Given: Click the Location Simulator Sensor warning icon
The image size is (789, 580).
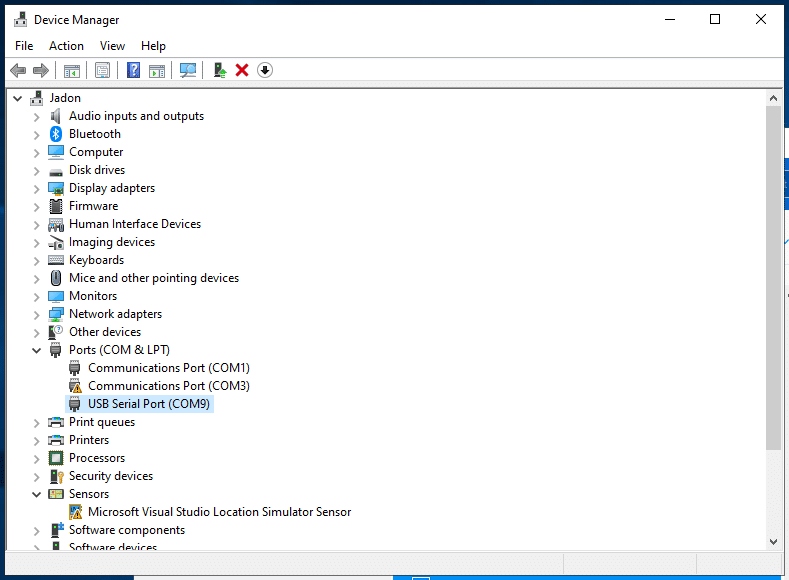Looking at the screenshot, I should point(75,512).
